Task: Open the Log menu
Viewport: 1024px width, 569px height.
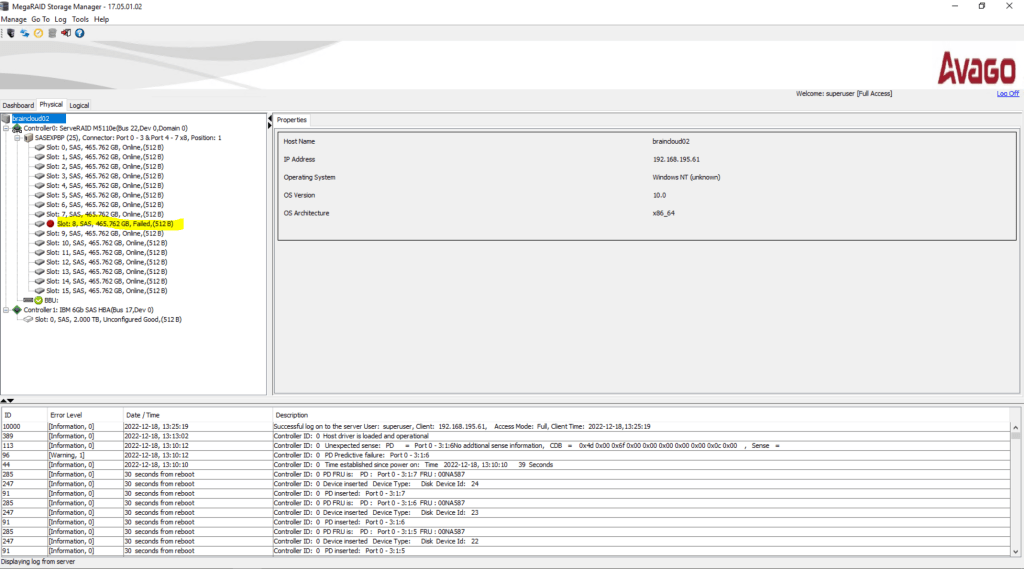Action: [x=61, y=20]
